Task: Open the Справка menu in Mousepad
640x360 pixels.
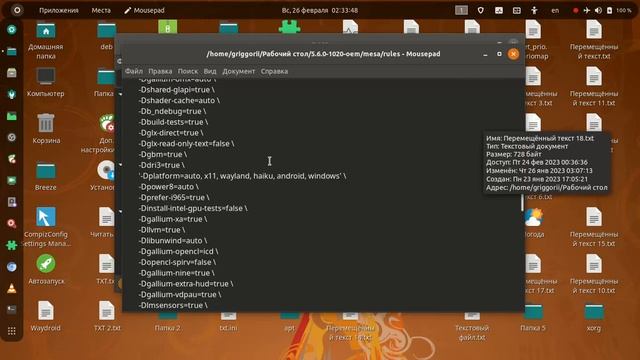Action: click(x=274, y=71)
